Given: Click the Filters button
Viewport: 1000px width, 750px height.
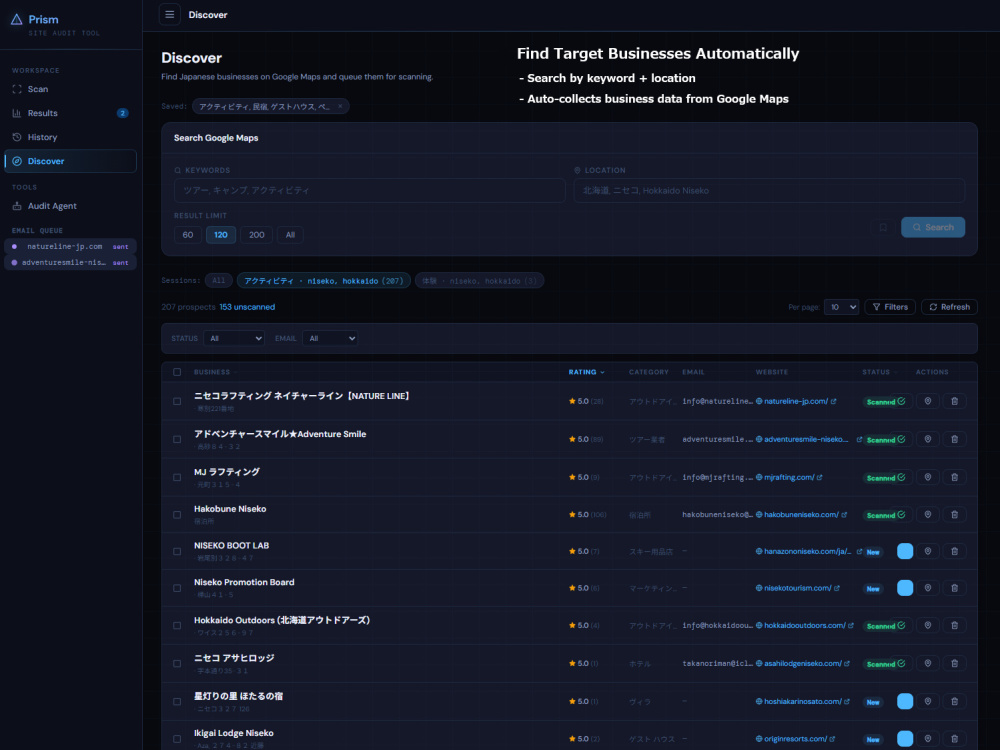Looking at the screenshot, I should coord(890,307).
